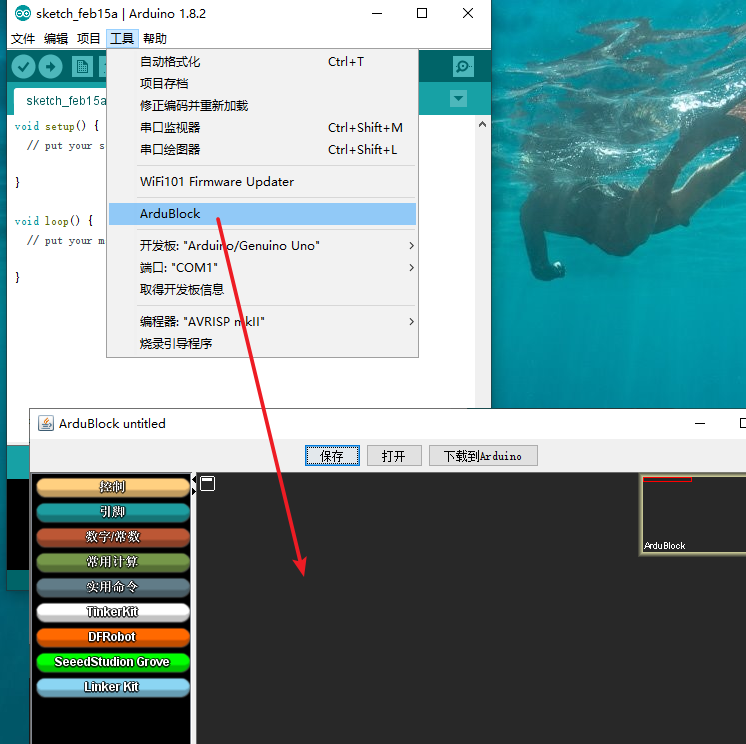Image resolution: width=746 pixels, height=744 pixels.
Task: Open 串口绘图器 from the menu
Action: (262, 149)
